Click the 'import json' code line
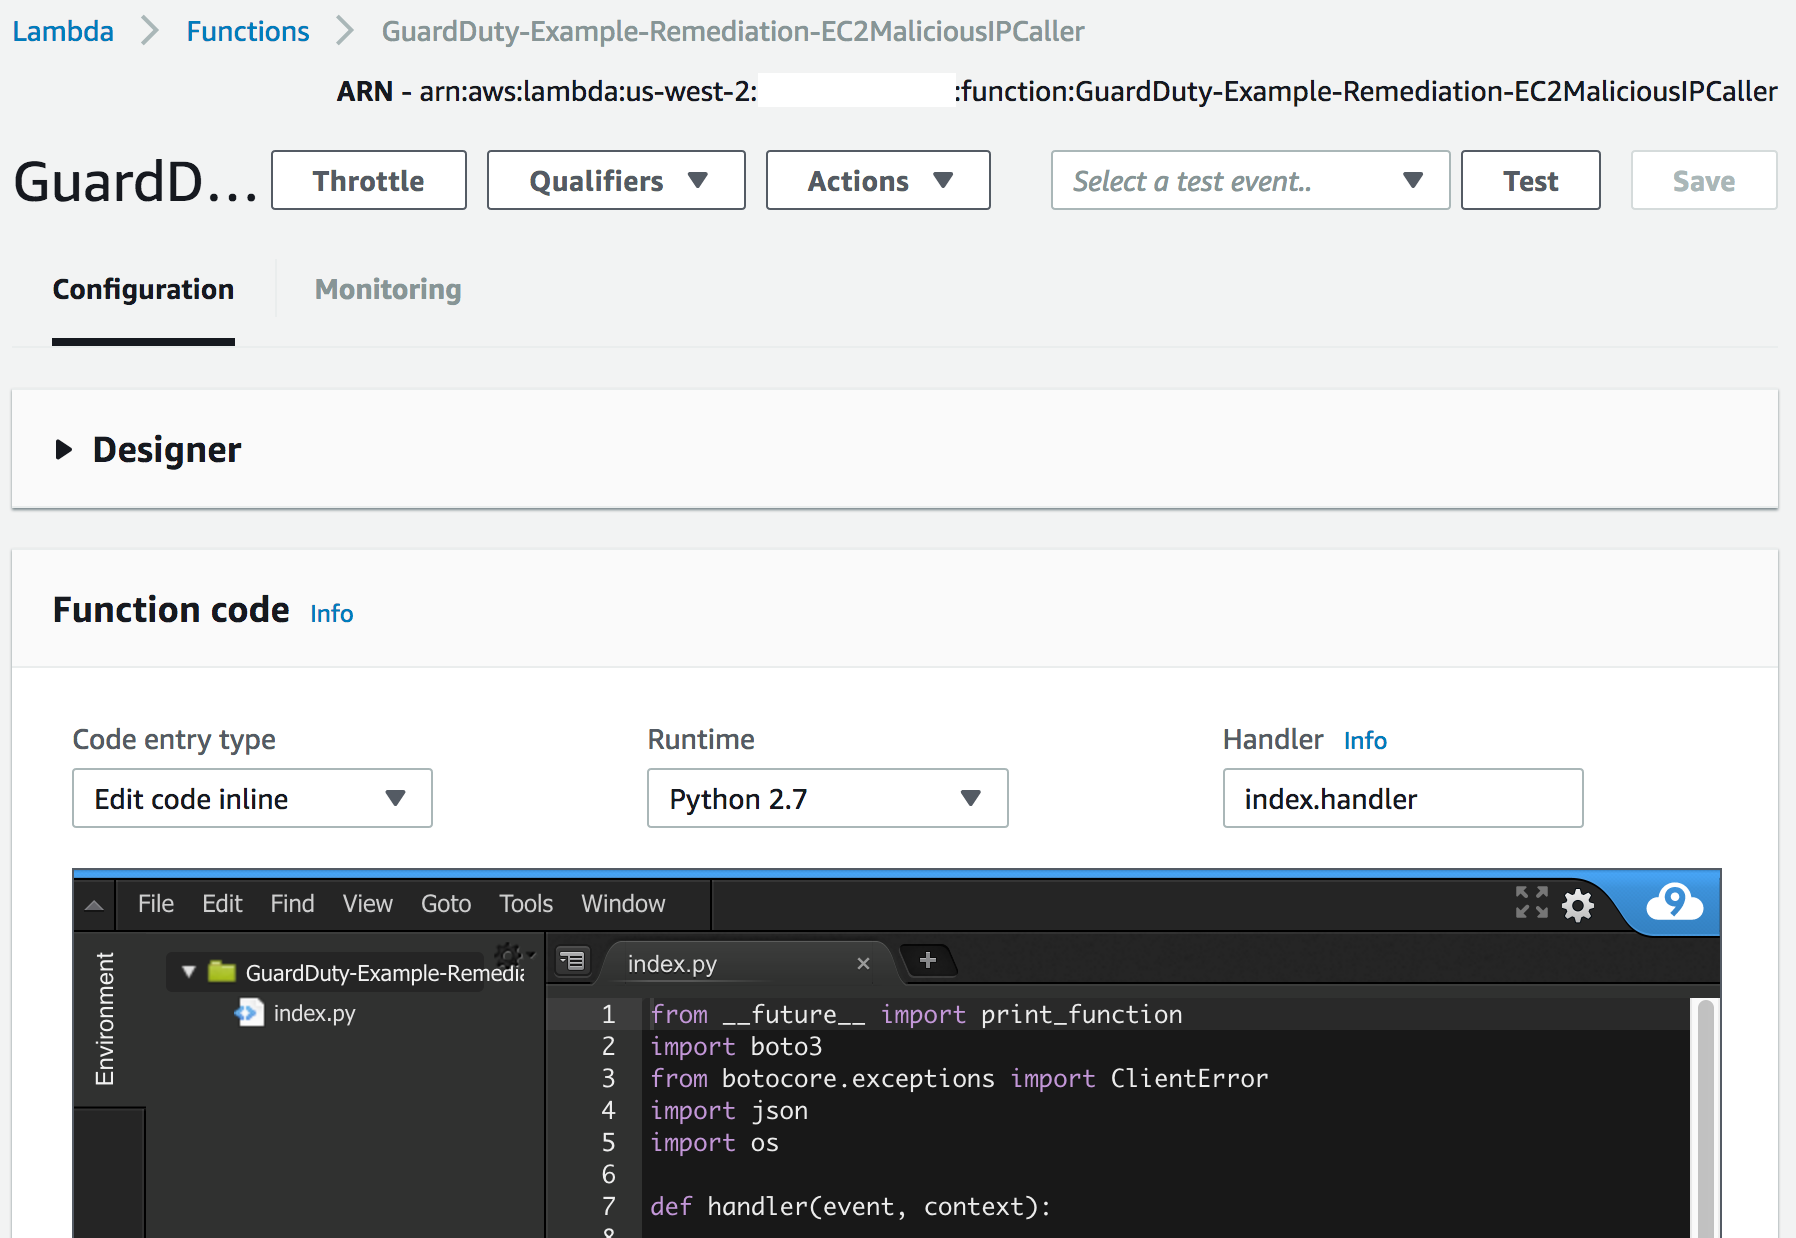Viewport: 1796px width, 1238px height. [x=729, y=1110]
